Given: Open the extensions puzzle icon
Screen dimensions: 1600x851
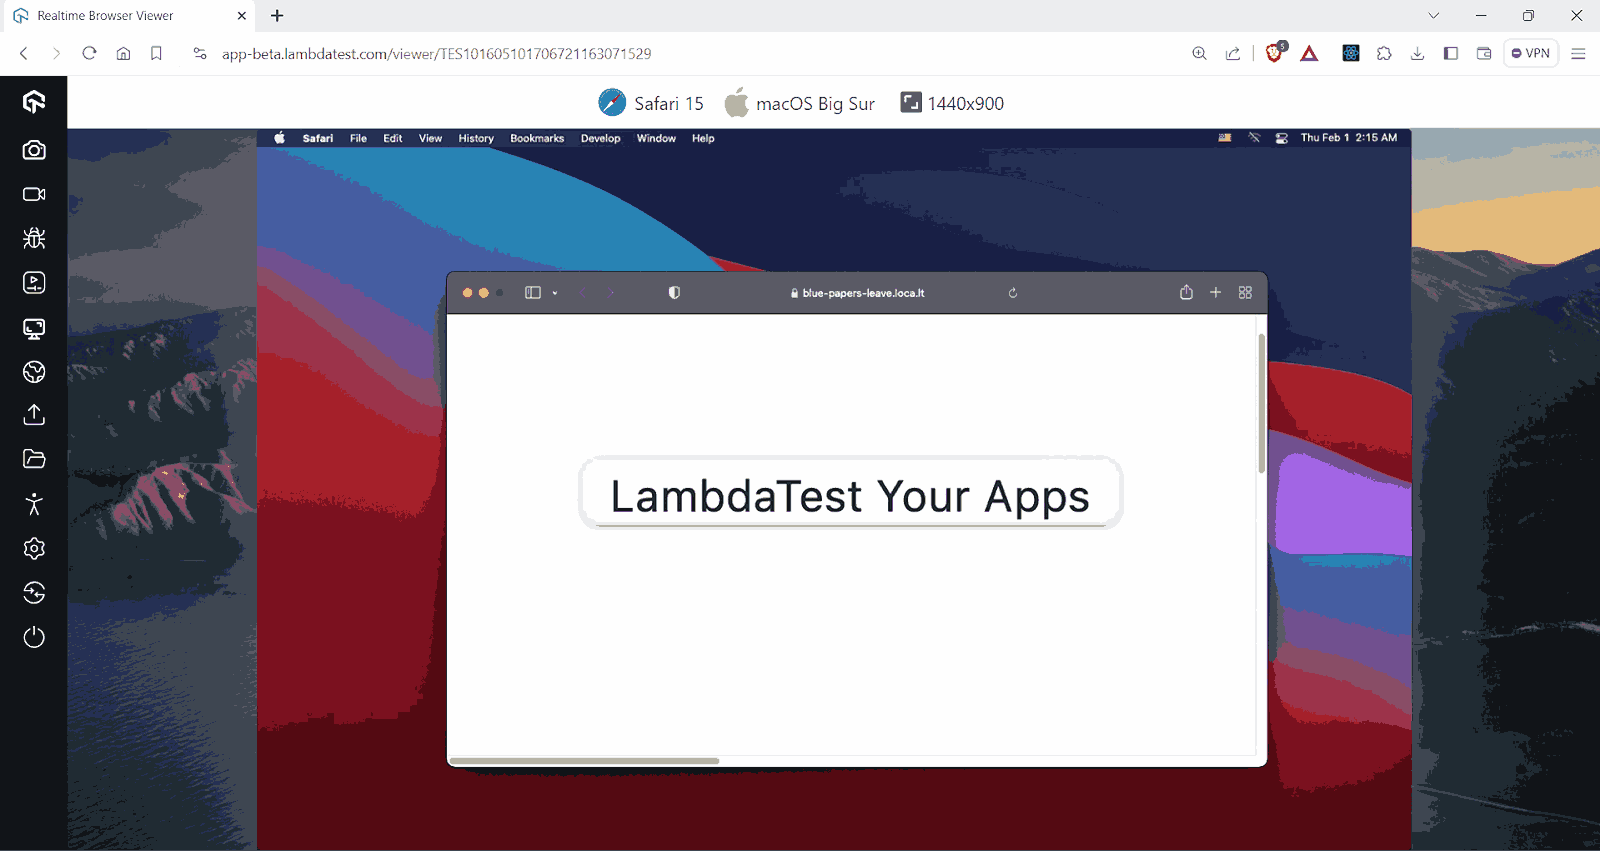Looking at the screenshot, I should 1384,54.
